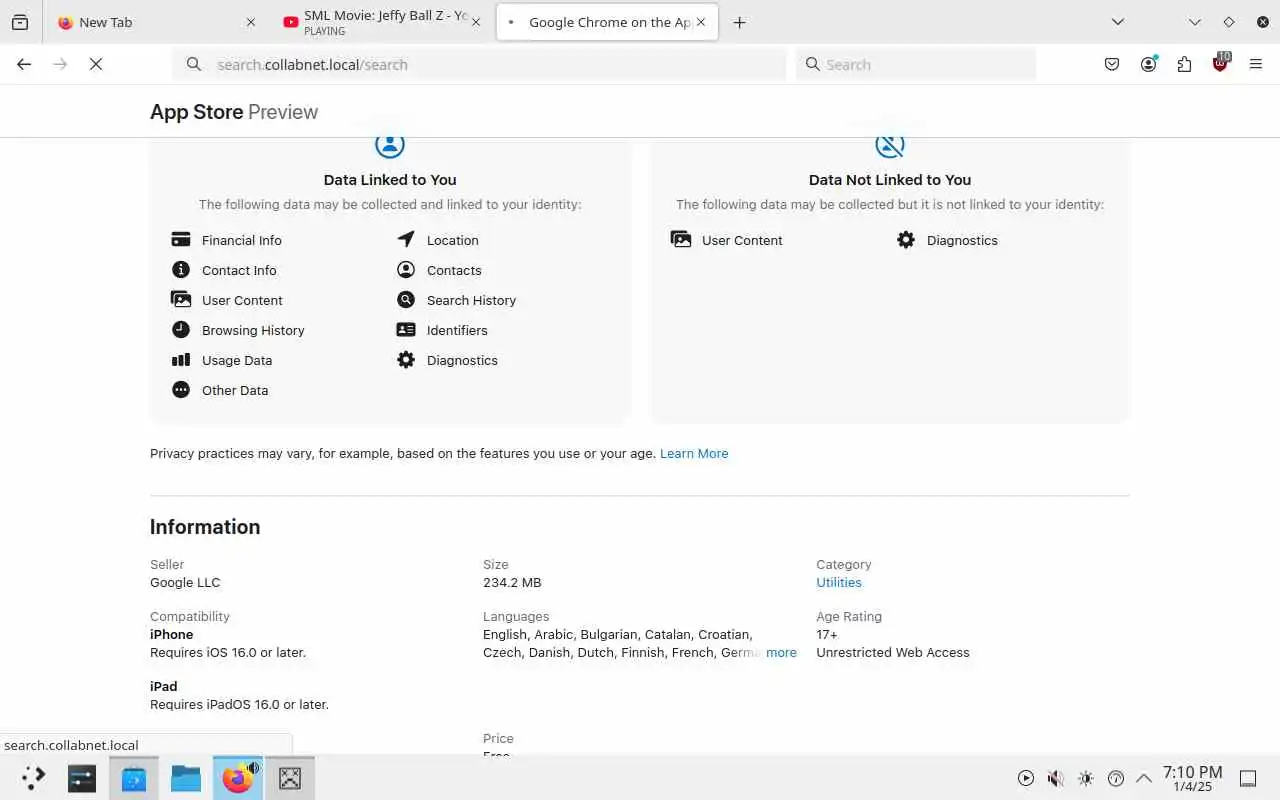Open the Firefox View icon
This screenshot has height=800, width=1280.
point(20,22)
